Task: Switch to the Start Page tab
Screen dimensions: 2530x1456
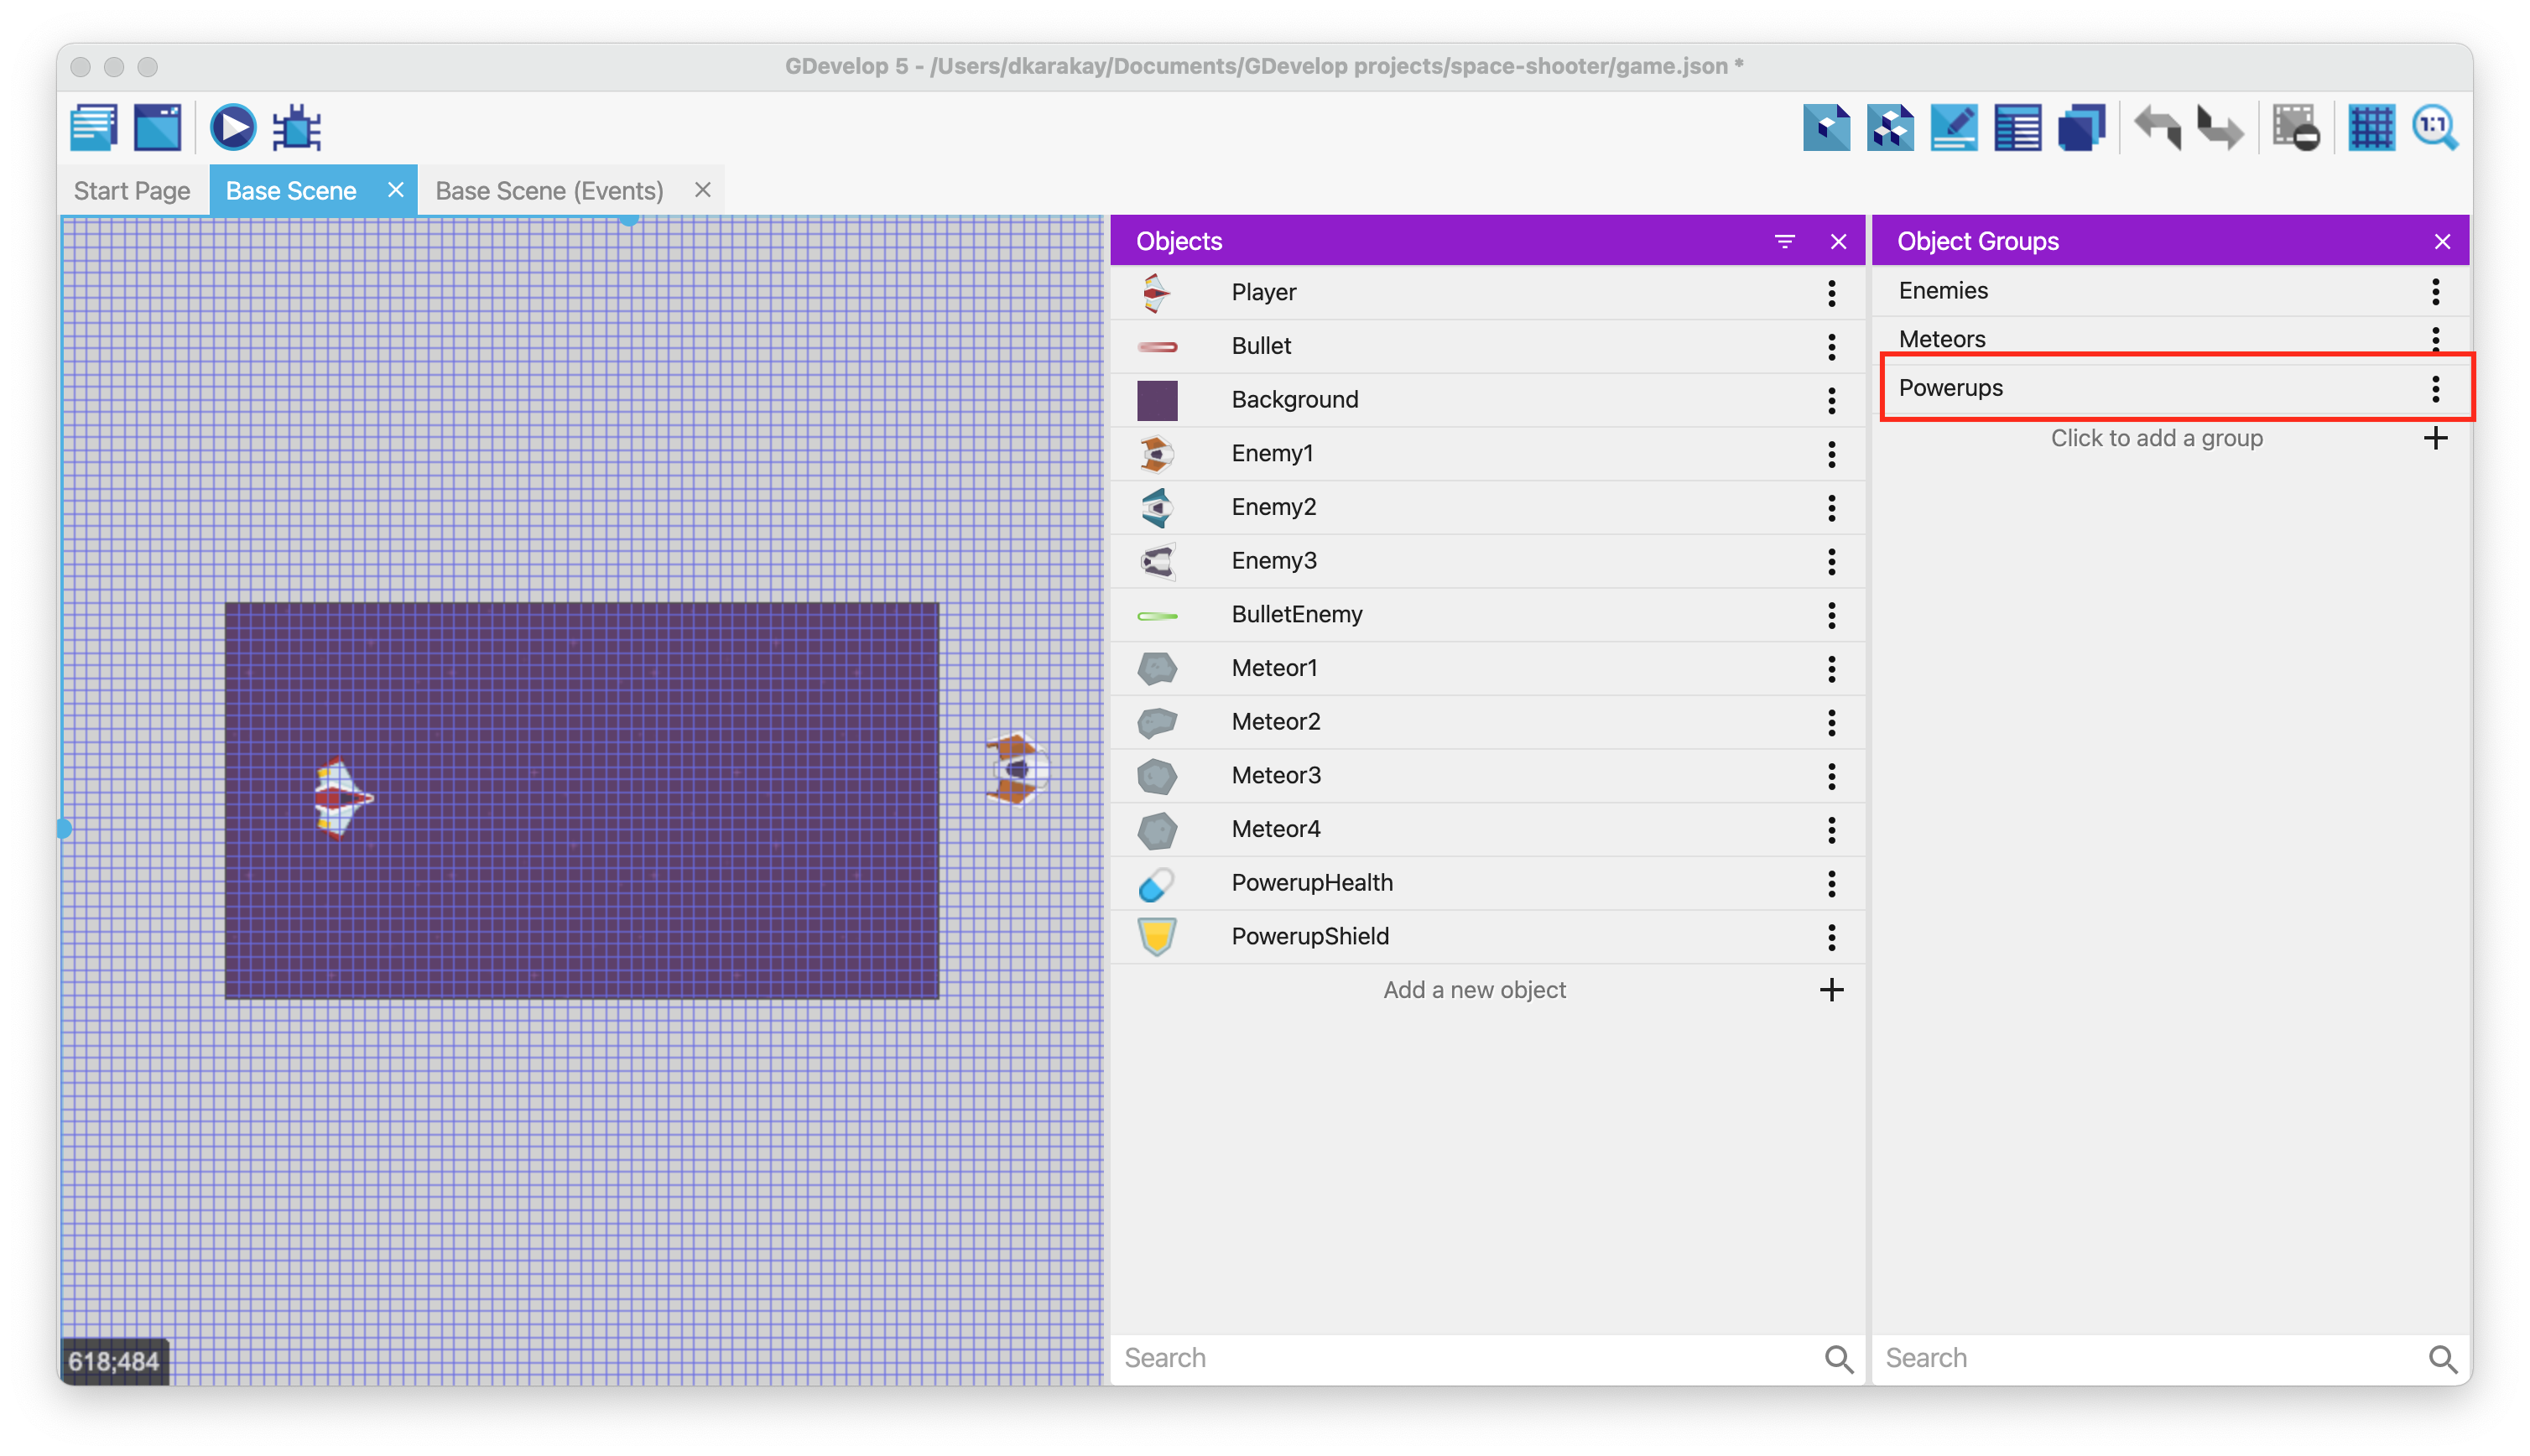Action: coord(132,191)
